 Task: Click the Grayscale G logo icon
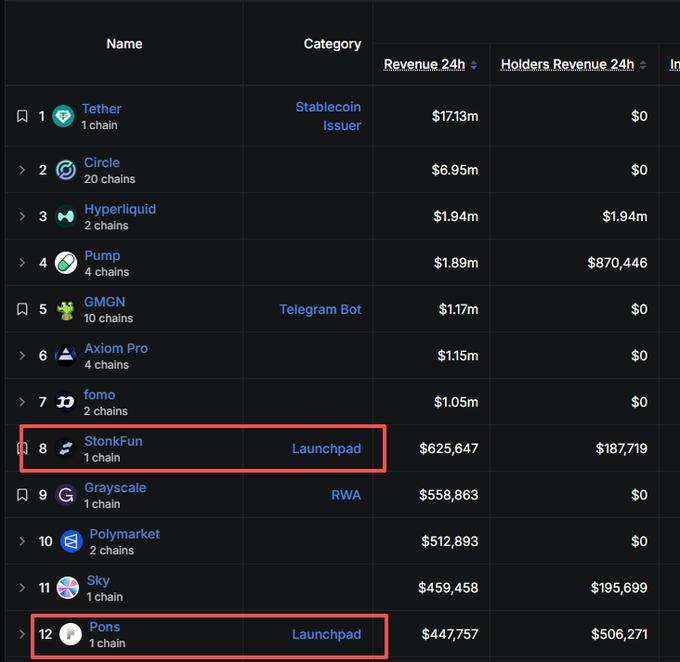66,495
